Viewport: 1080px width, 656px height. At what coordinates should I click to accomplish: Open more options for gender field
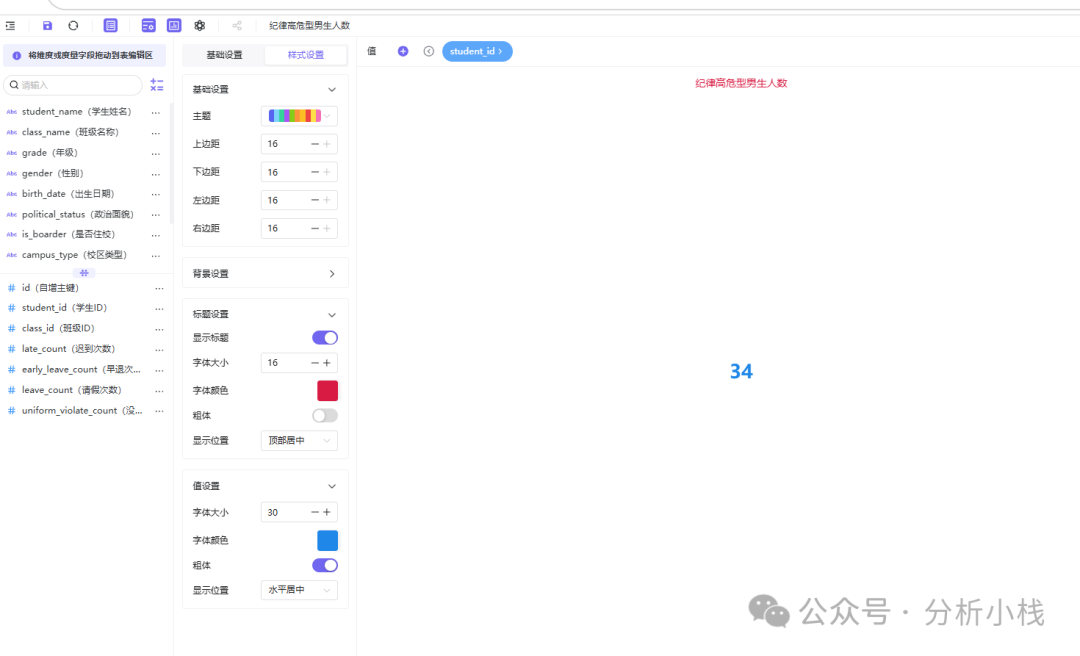click(x=156, y=174)
